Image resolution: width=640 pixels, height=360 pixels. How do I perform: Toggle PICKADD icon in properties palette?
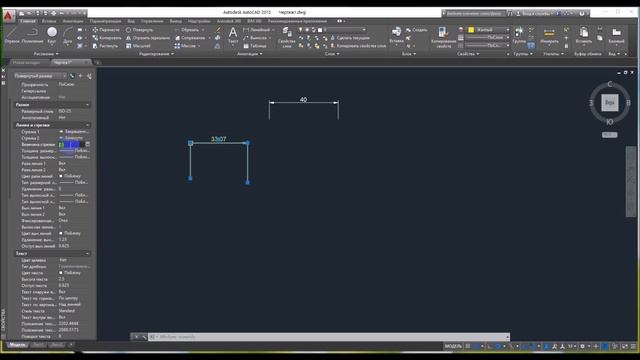tap(72, 76)
